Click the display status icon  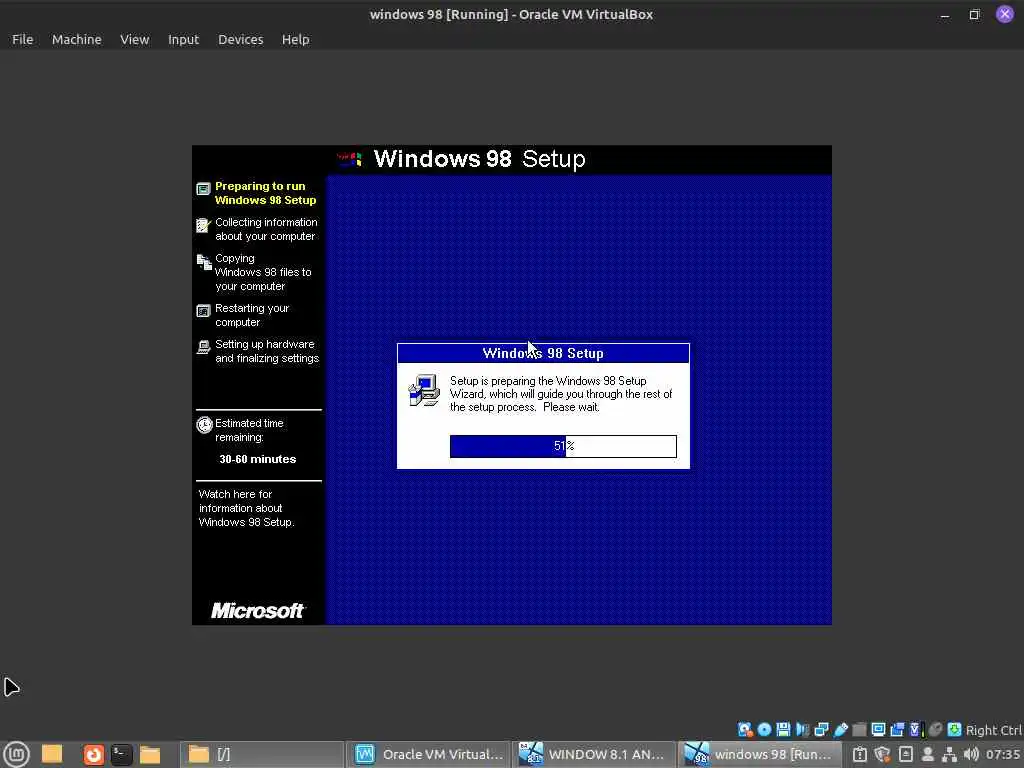coord(879,729)
